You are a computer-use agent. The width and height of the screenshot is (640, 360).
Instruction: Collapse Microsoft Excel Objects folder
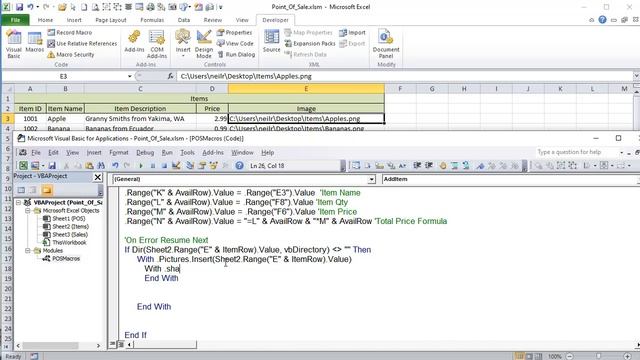(28, 211)
